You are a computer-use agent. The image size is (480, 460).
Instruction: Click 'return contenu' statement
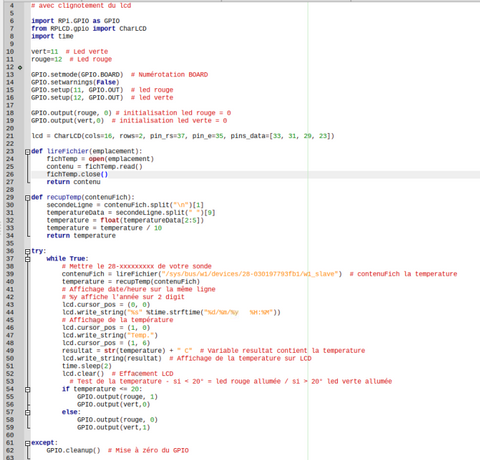point(73,182)
